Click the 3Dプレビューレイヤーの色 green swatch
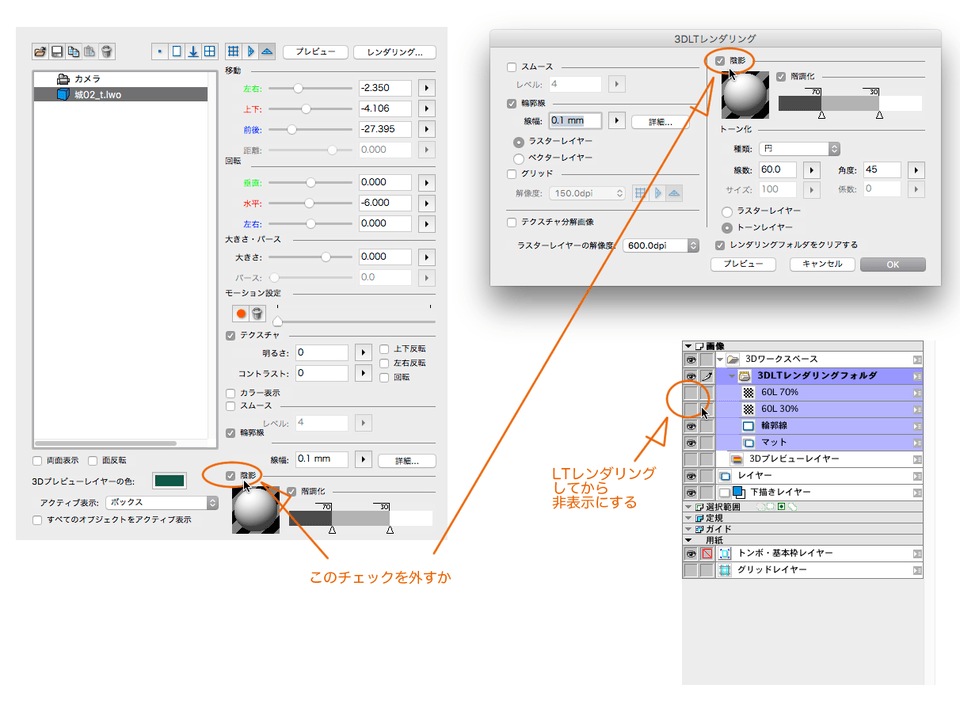 pyautogui.click(x=169, y=481)
